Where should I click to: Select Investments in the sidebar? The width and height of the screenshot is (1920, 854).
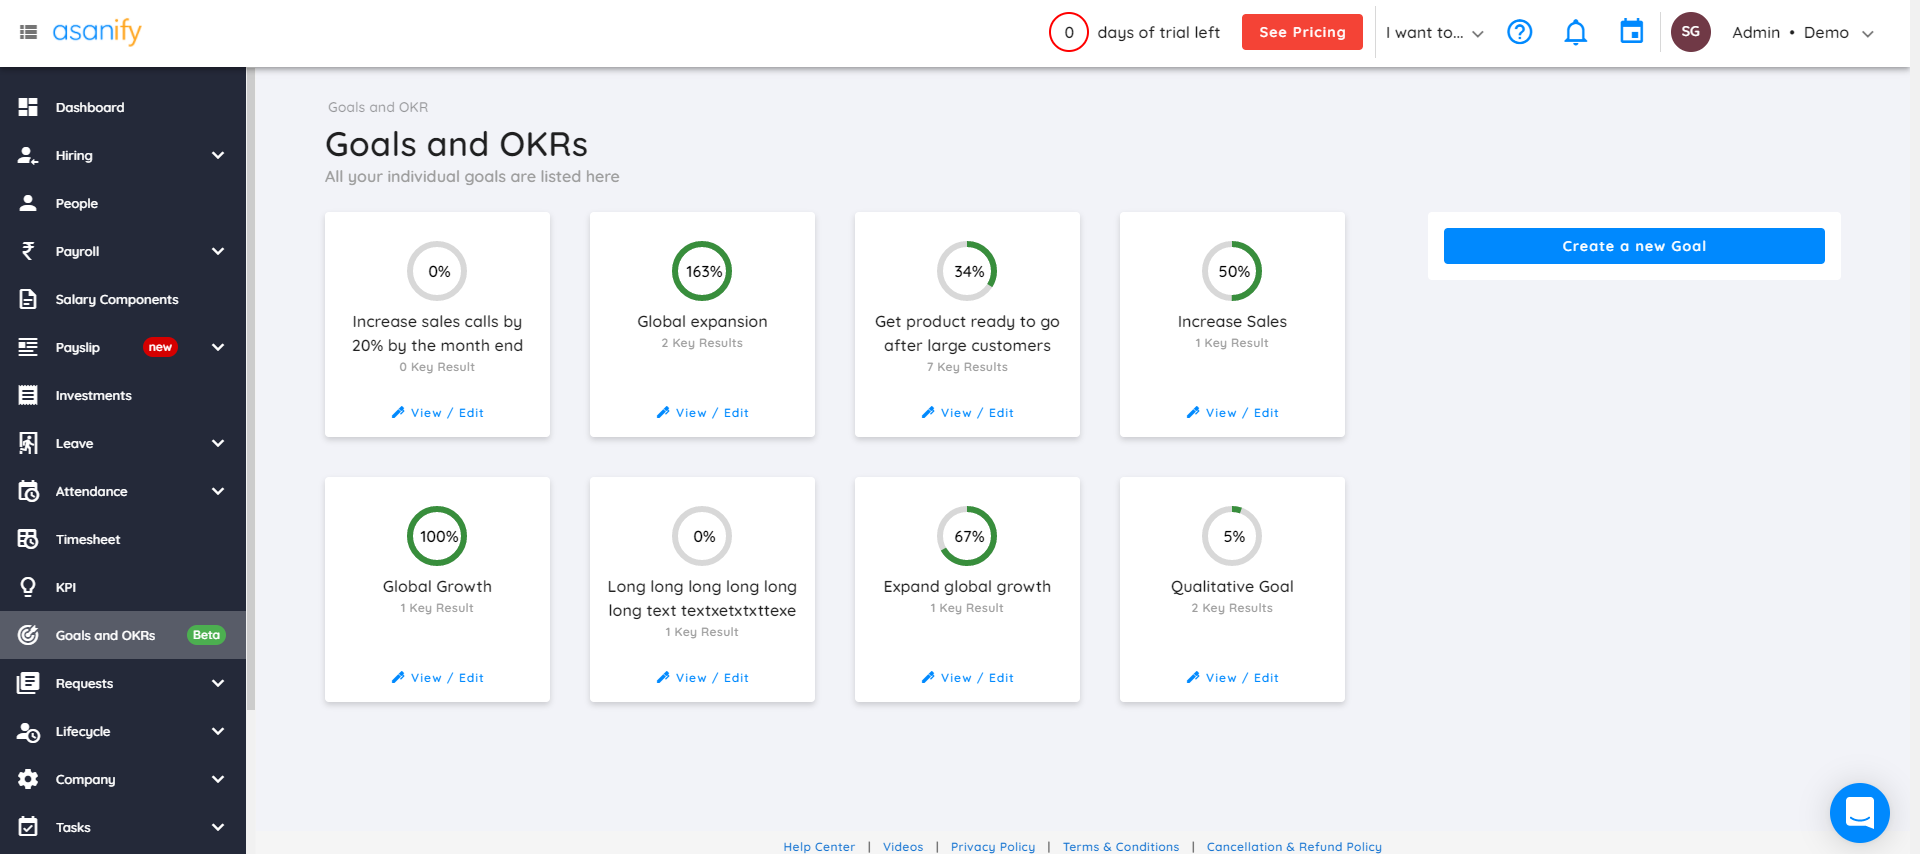point(93,395)
